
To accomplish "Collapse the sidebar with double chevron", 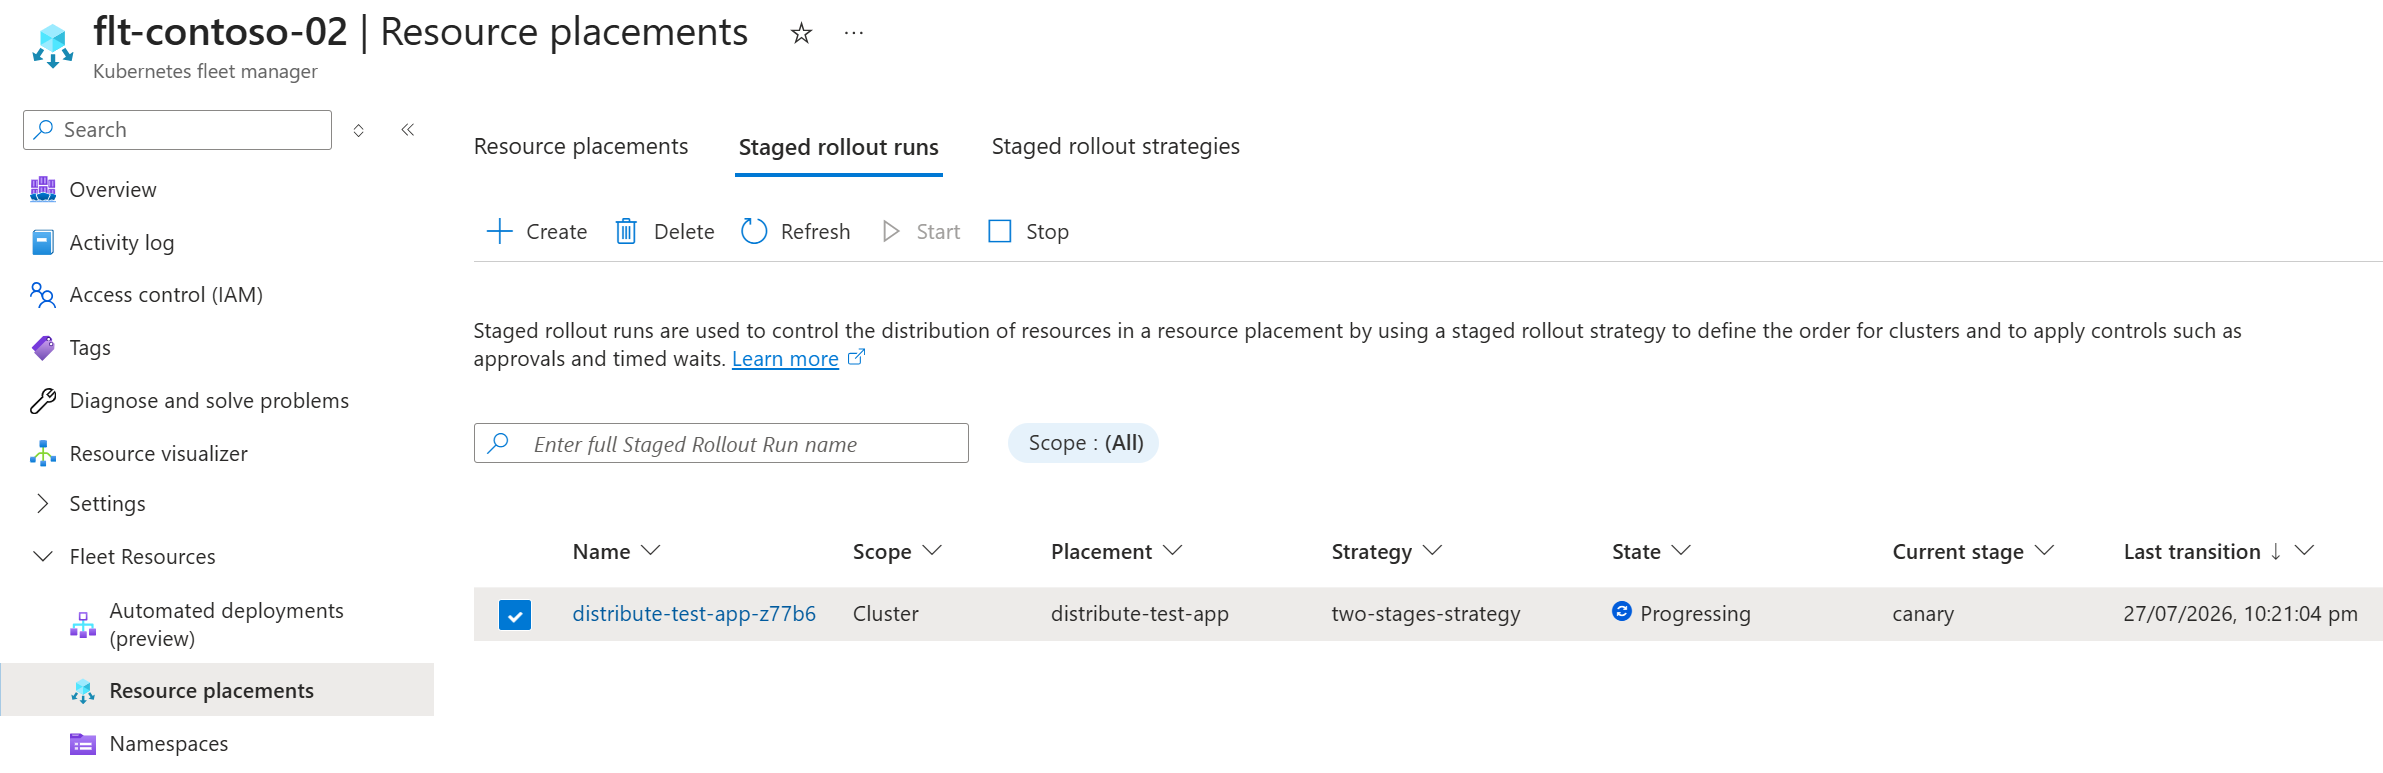I will click(408, 129).
